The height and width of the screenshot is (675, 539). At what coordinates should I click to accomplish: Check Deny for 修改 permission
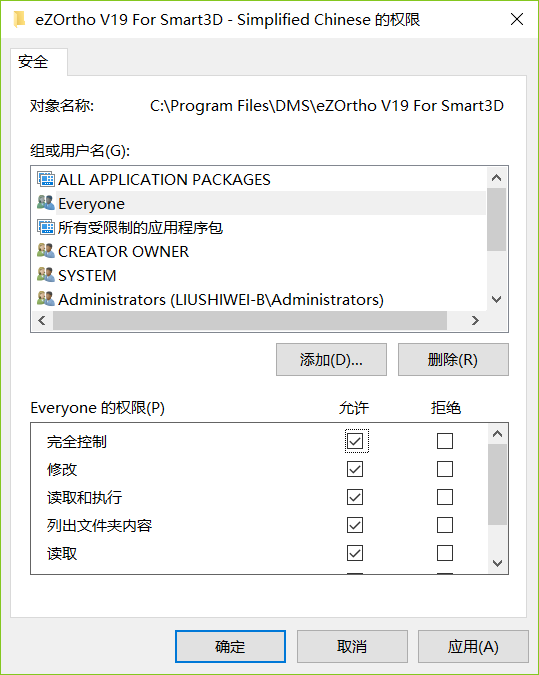[445, 469]
